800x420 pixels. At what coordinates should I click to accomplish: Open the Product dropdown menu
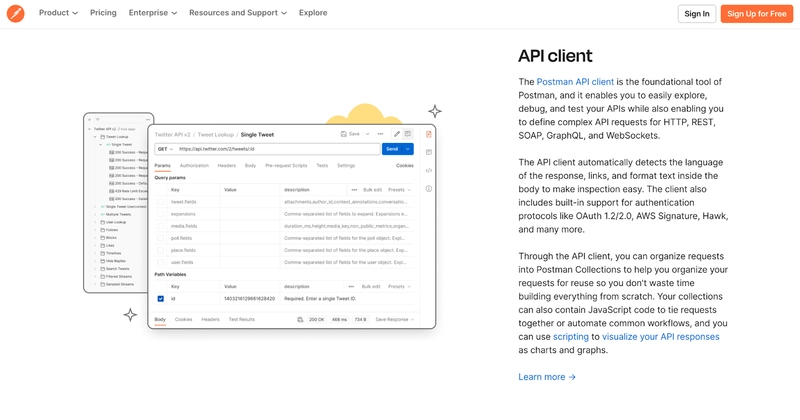[x=58, y=13]
